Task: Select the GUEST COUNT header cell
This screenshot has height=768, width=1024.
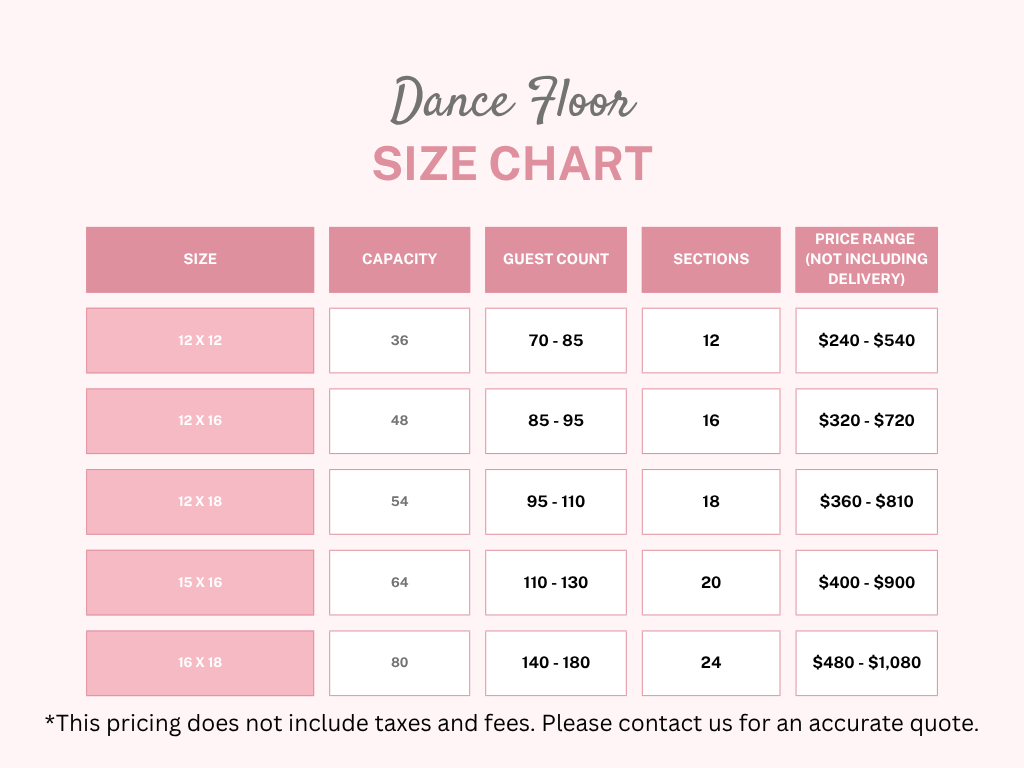Action: pyautogui.click(x=556, y=259)
